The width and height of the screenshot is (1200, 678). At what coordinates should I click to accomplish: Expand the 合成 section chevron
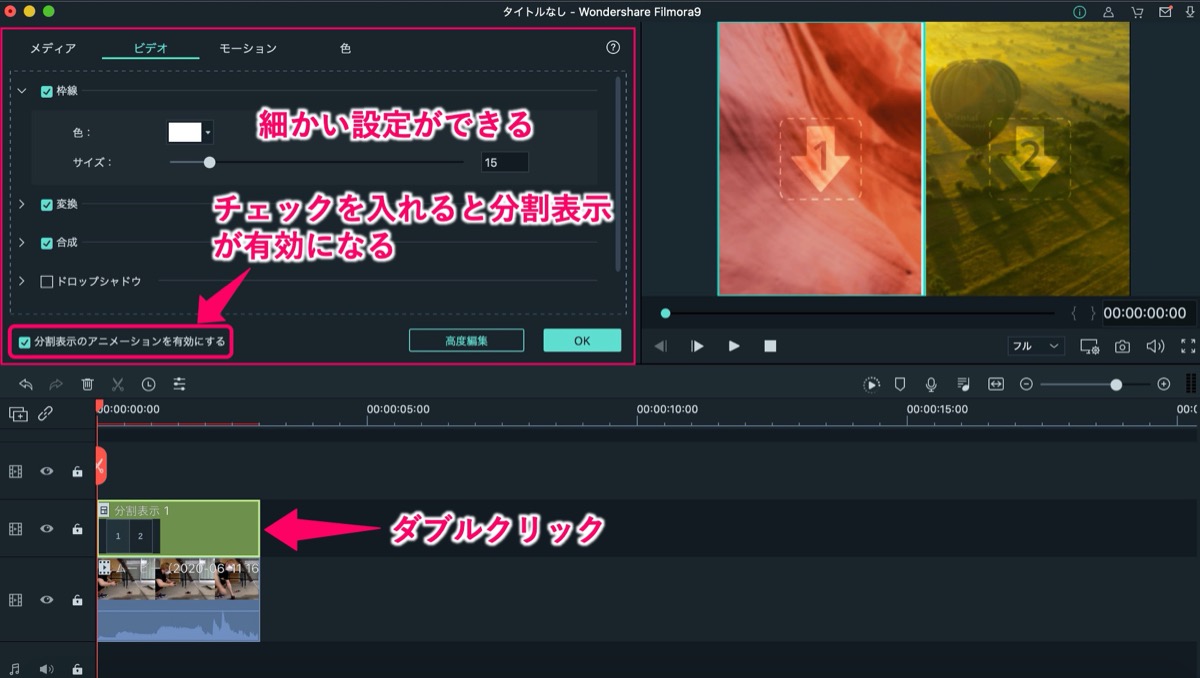coord(22,242)
